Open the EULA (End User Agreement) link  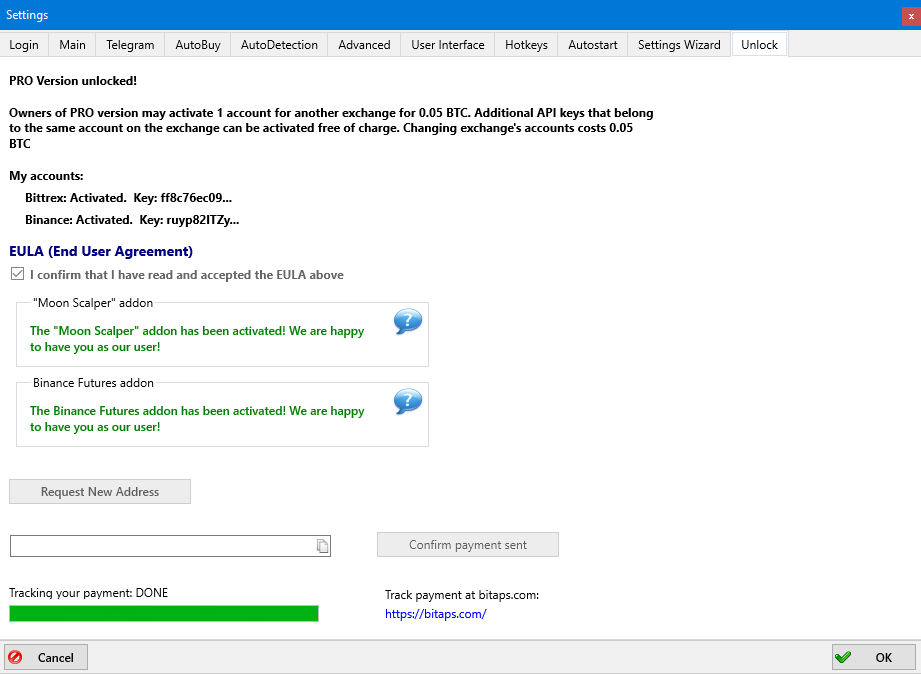coord(101,252)
